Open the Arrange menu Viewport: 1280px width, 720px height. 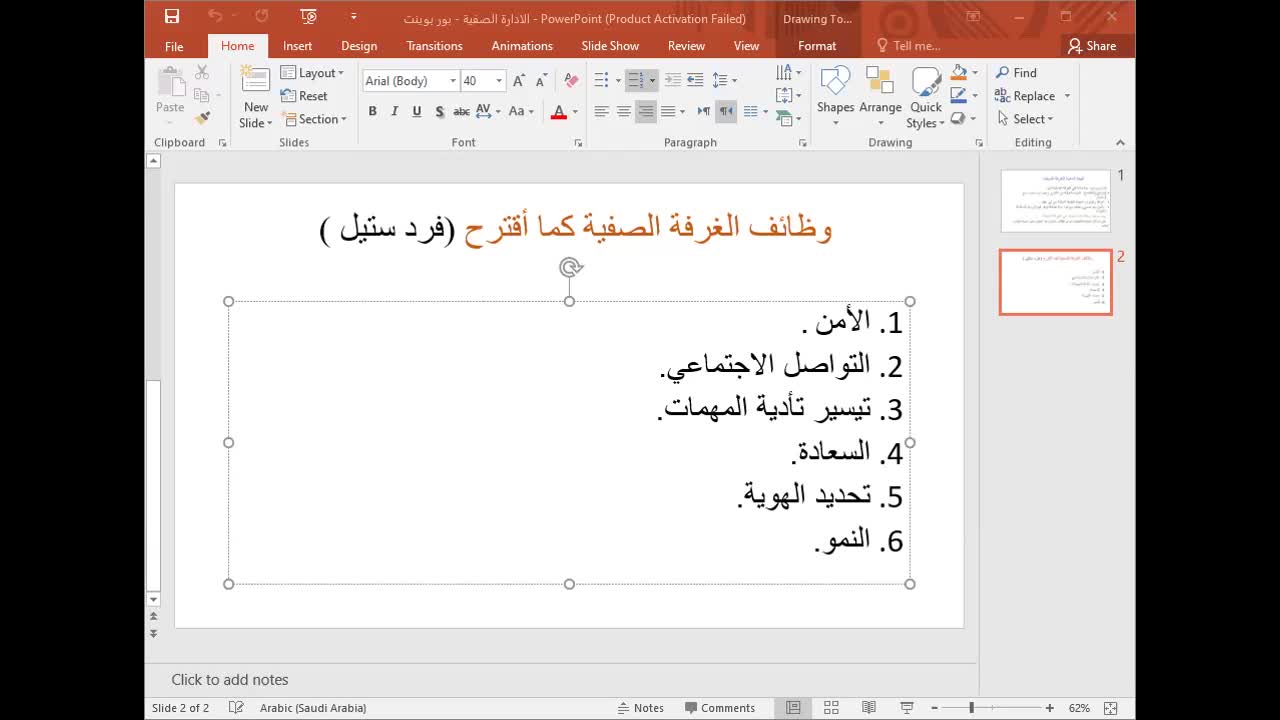(880, 97)
